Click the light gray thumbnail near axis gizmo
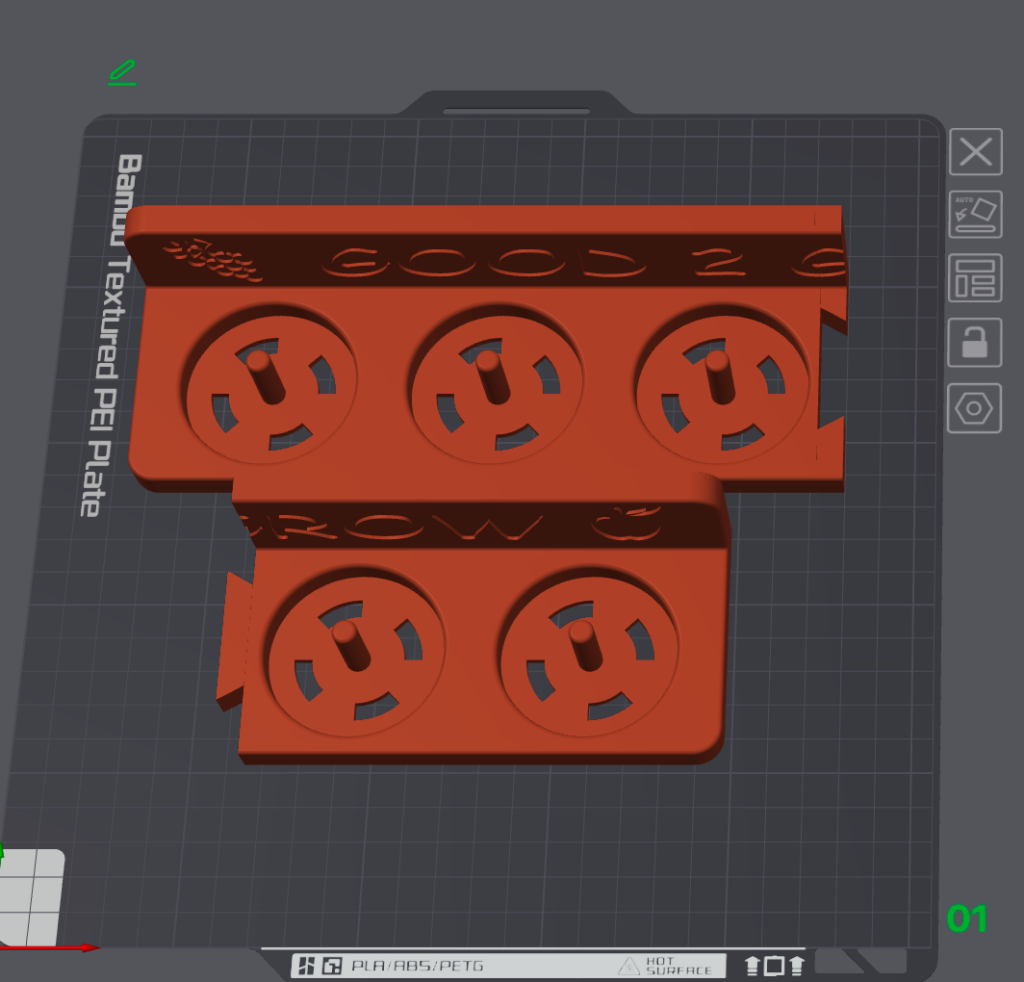This screenshot has height=982, width=1024. click(32, 893)
